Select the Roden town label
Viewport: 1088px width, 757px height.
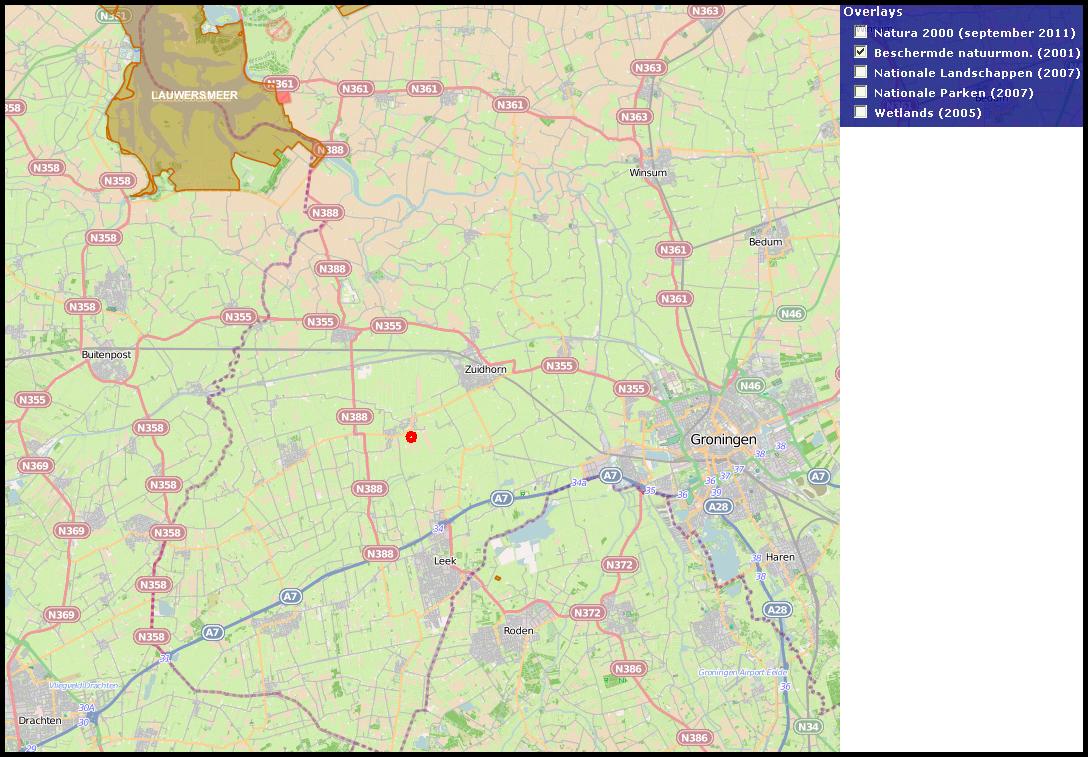pyautogui.click(x=518, y=631)
